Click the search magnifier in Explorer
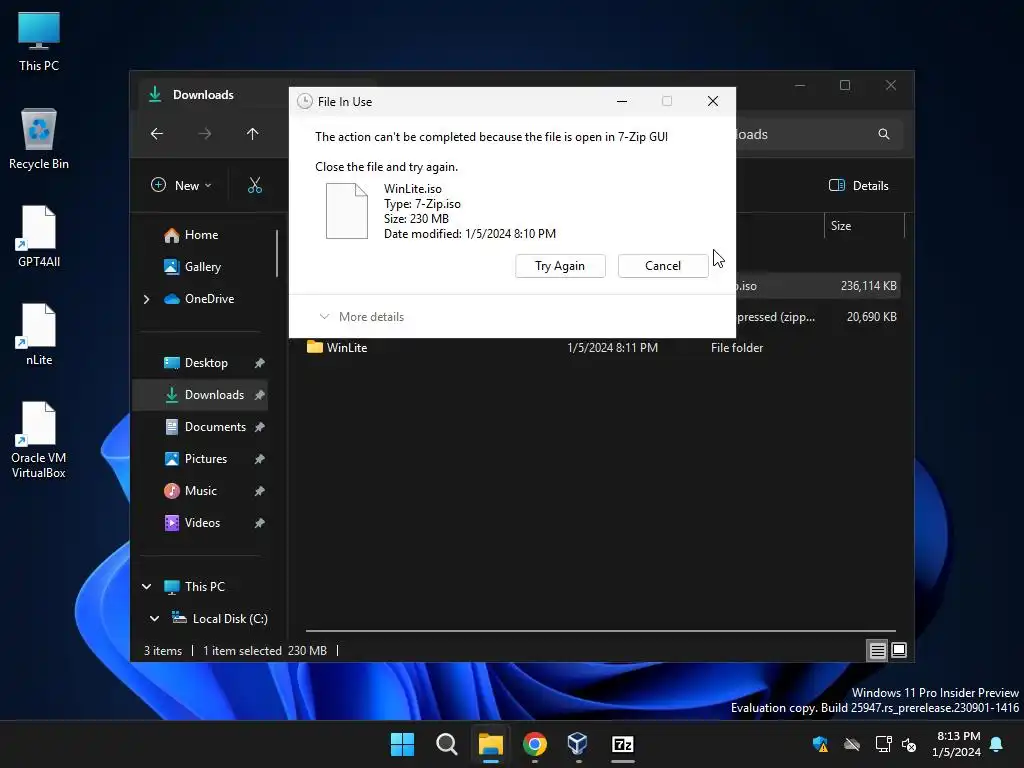Screen dimensions: 1024x768 tap(884, 134)
